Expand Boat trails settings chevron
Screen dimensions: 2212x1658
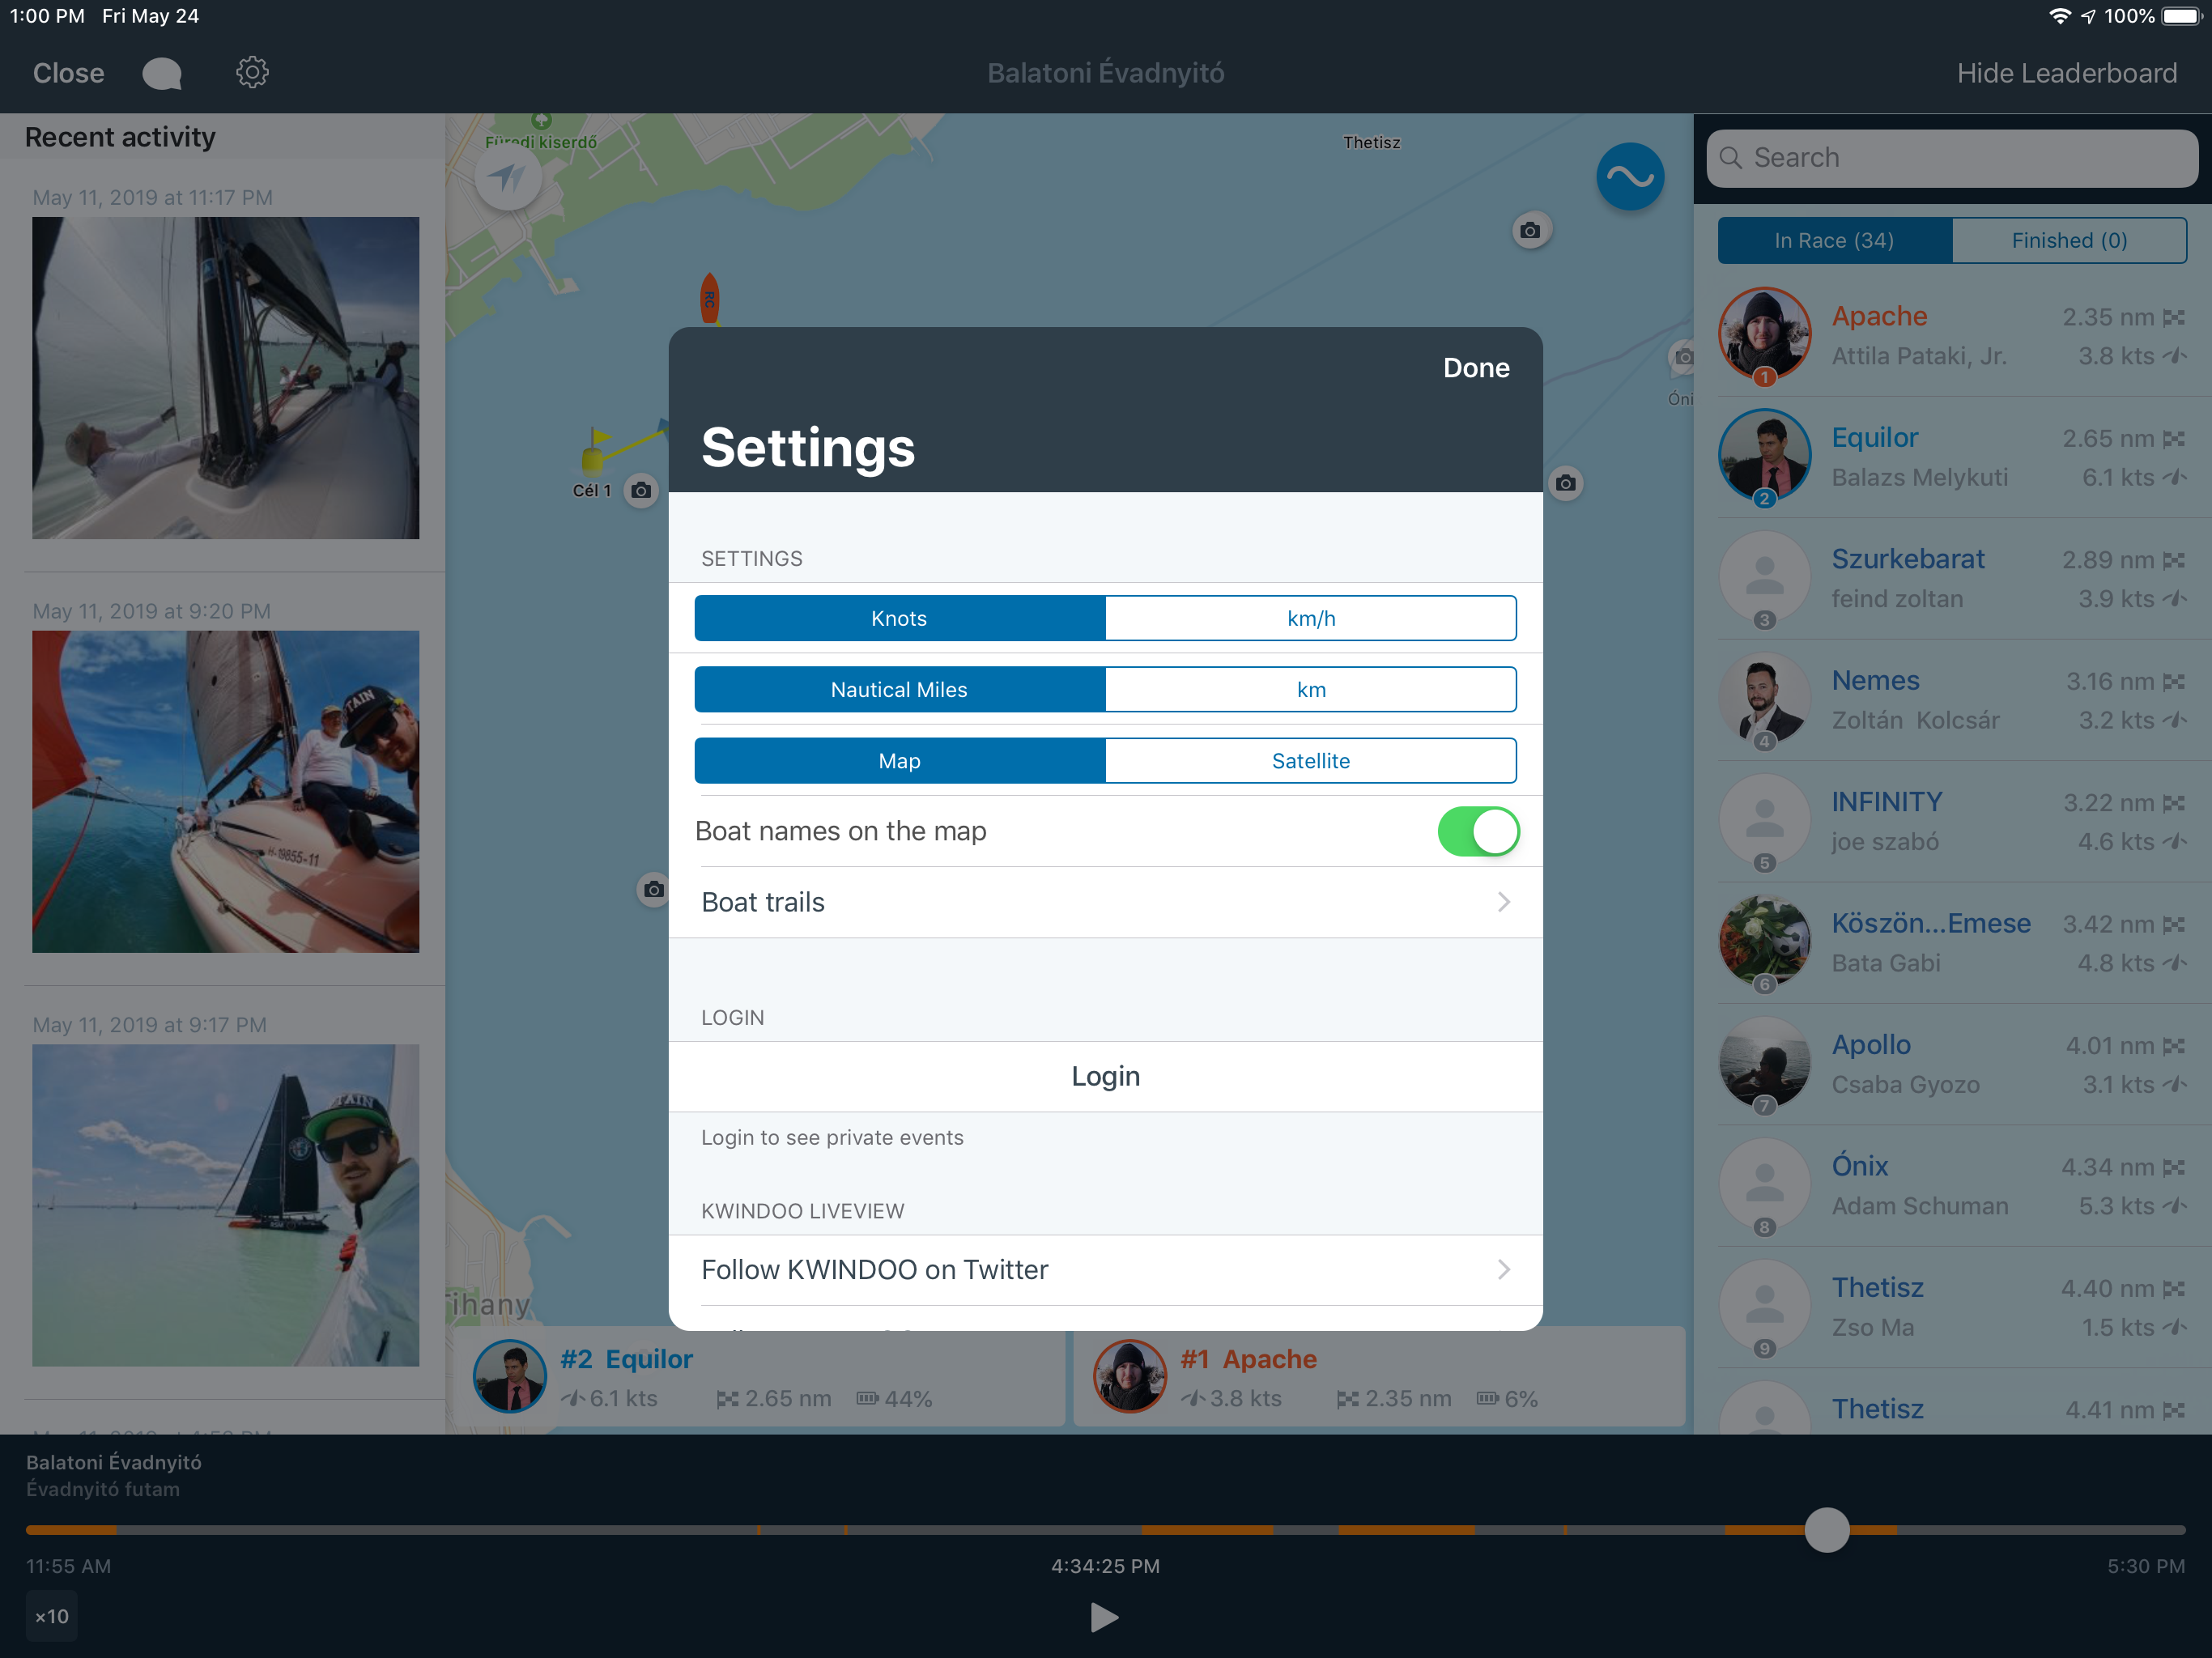pos(1503,902)
